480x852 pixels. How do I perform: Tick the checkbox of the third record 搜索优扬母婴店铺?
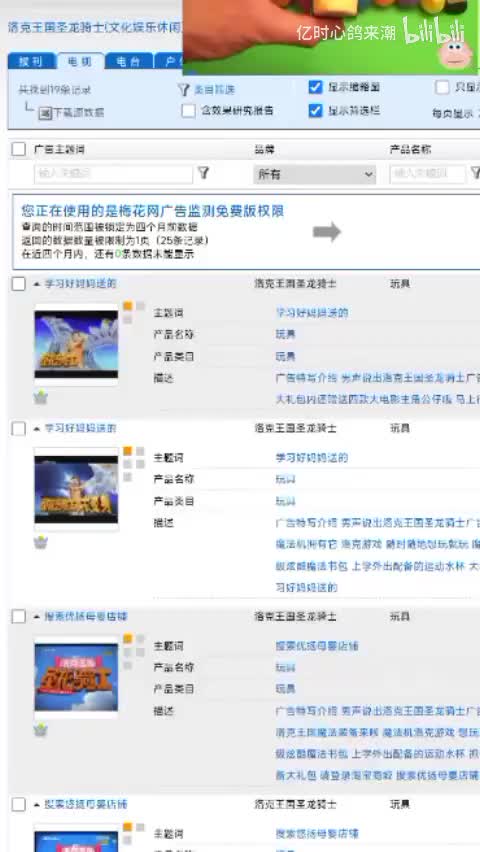(18, 617)
